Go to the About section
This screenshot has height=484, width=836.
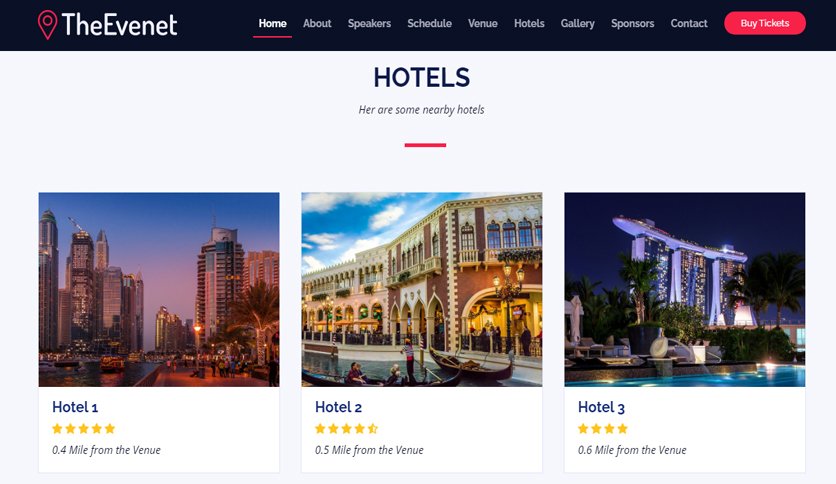[317, 23]
